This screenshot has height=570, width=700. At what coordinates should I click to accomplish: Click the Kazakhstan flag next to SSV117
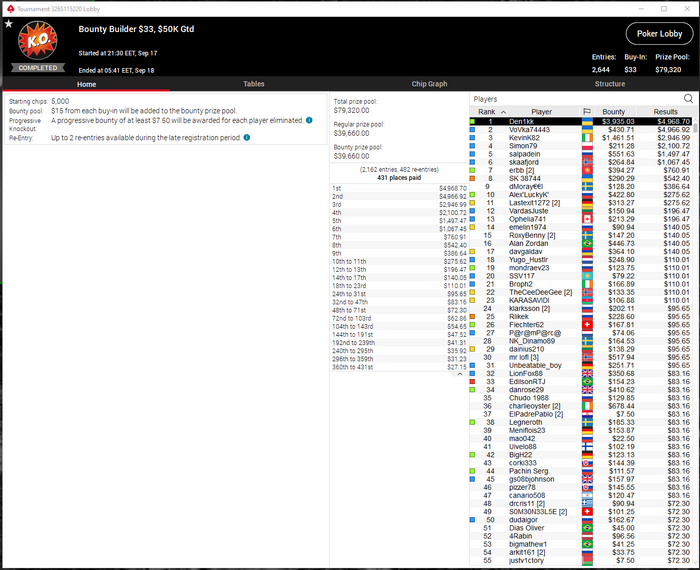pos(587,276)
